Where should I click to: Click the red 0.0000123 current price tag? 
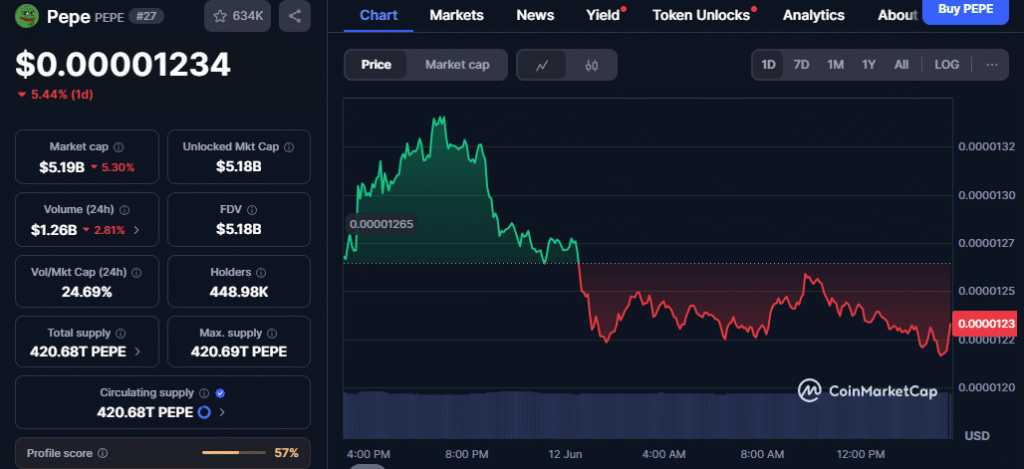pyautogui.click(x=987, y=323)
